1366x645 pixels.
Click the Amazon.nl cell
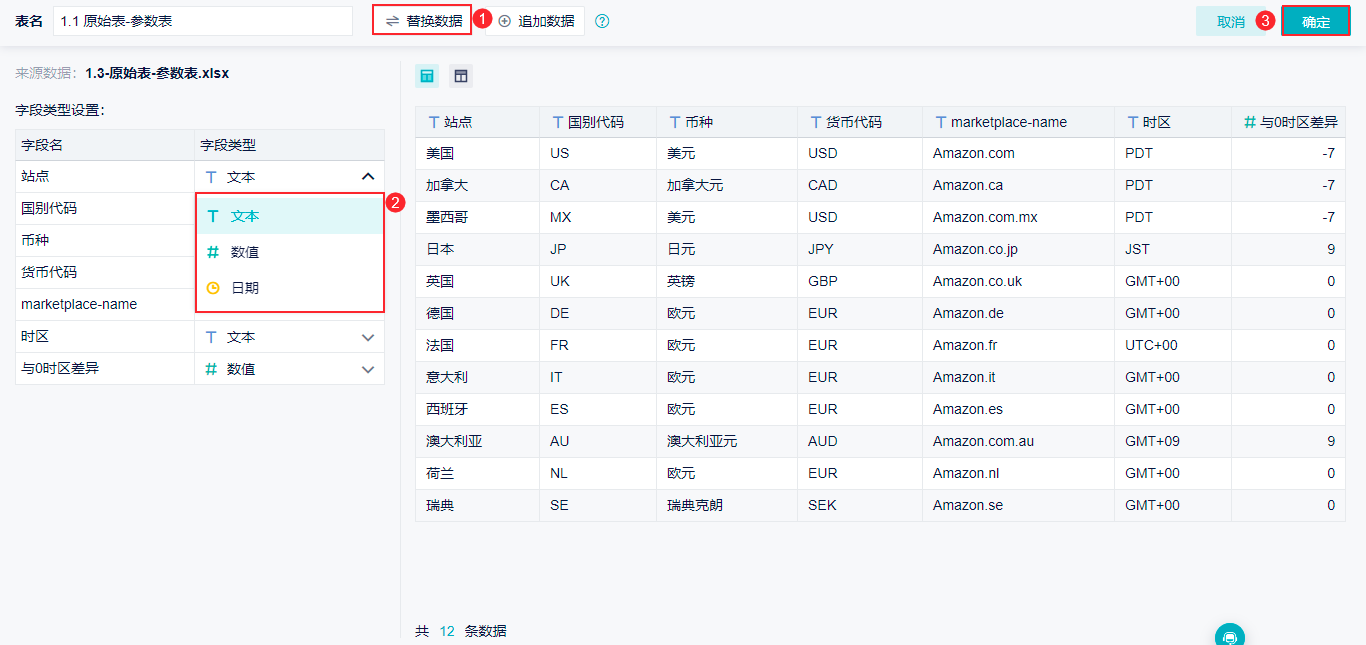1018,473
